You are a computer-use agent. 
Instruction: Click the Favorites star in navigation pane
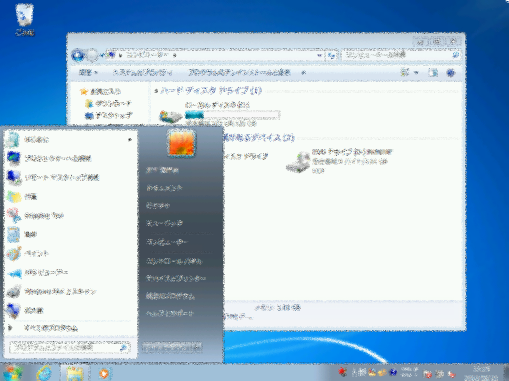84,91
